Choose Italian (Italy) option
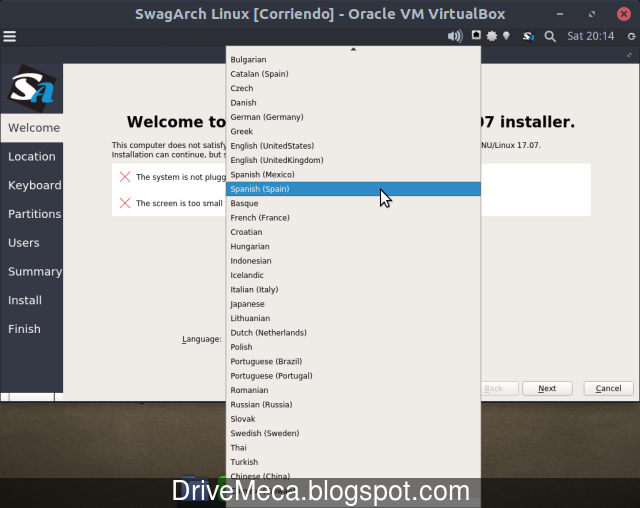The height and width of the screenshot is (508, 640). coord(353,289)
